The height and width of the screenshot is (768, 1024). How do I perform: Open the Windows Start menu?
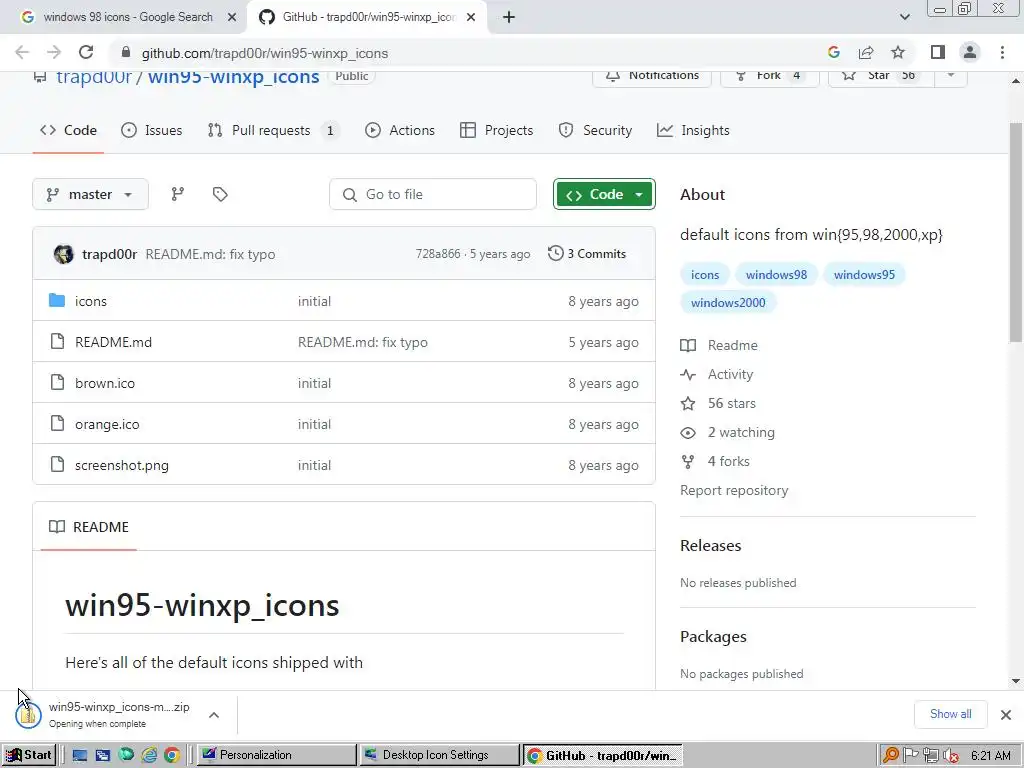click(29, 755)
